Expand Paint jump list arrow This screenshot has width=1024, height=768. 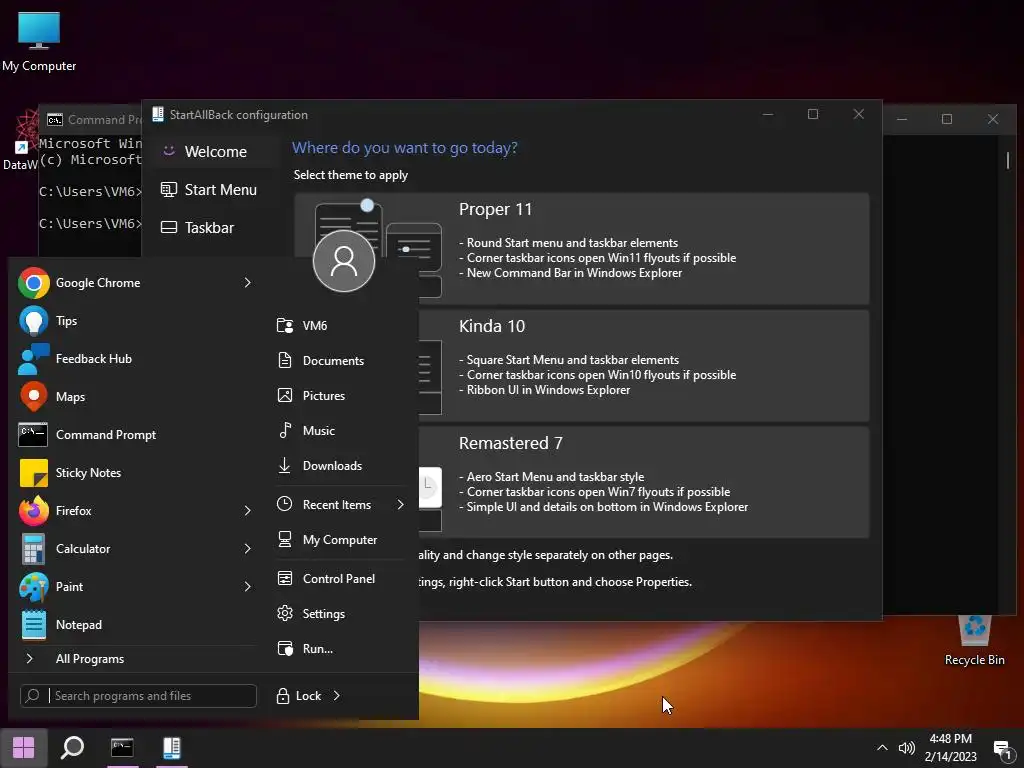coord(248,586)
